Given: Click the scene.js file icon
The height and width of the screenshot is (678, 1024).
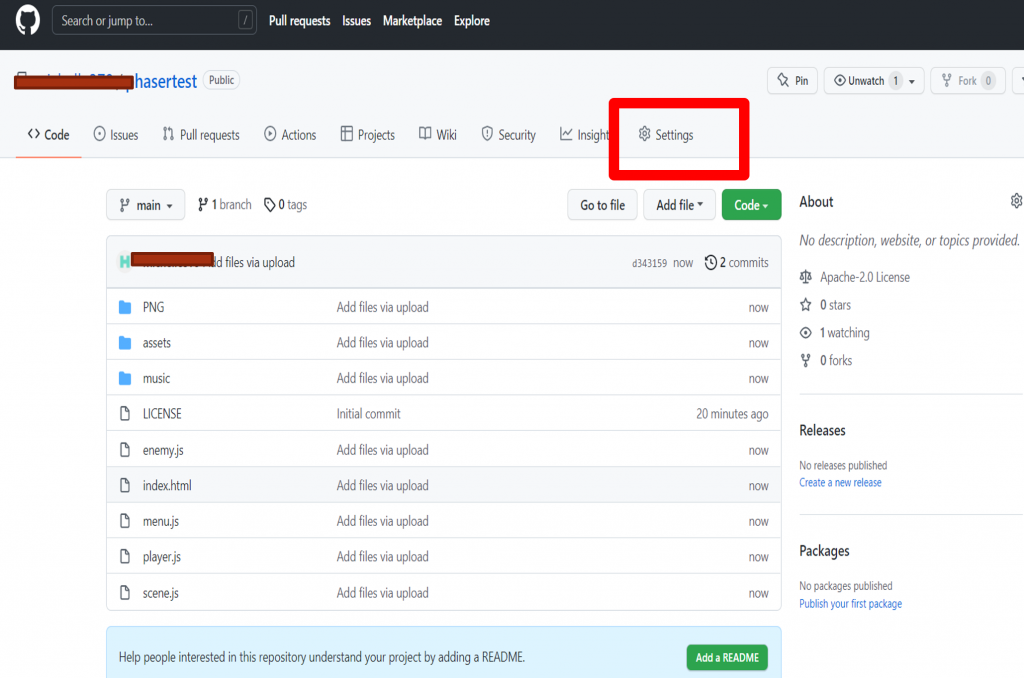Looking at the screenshot, I should point(125,592).
